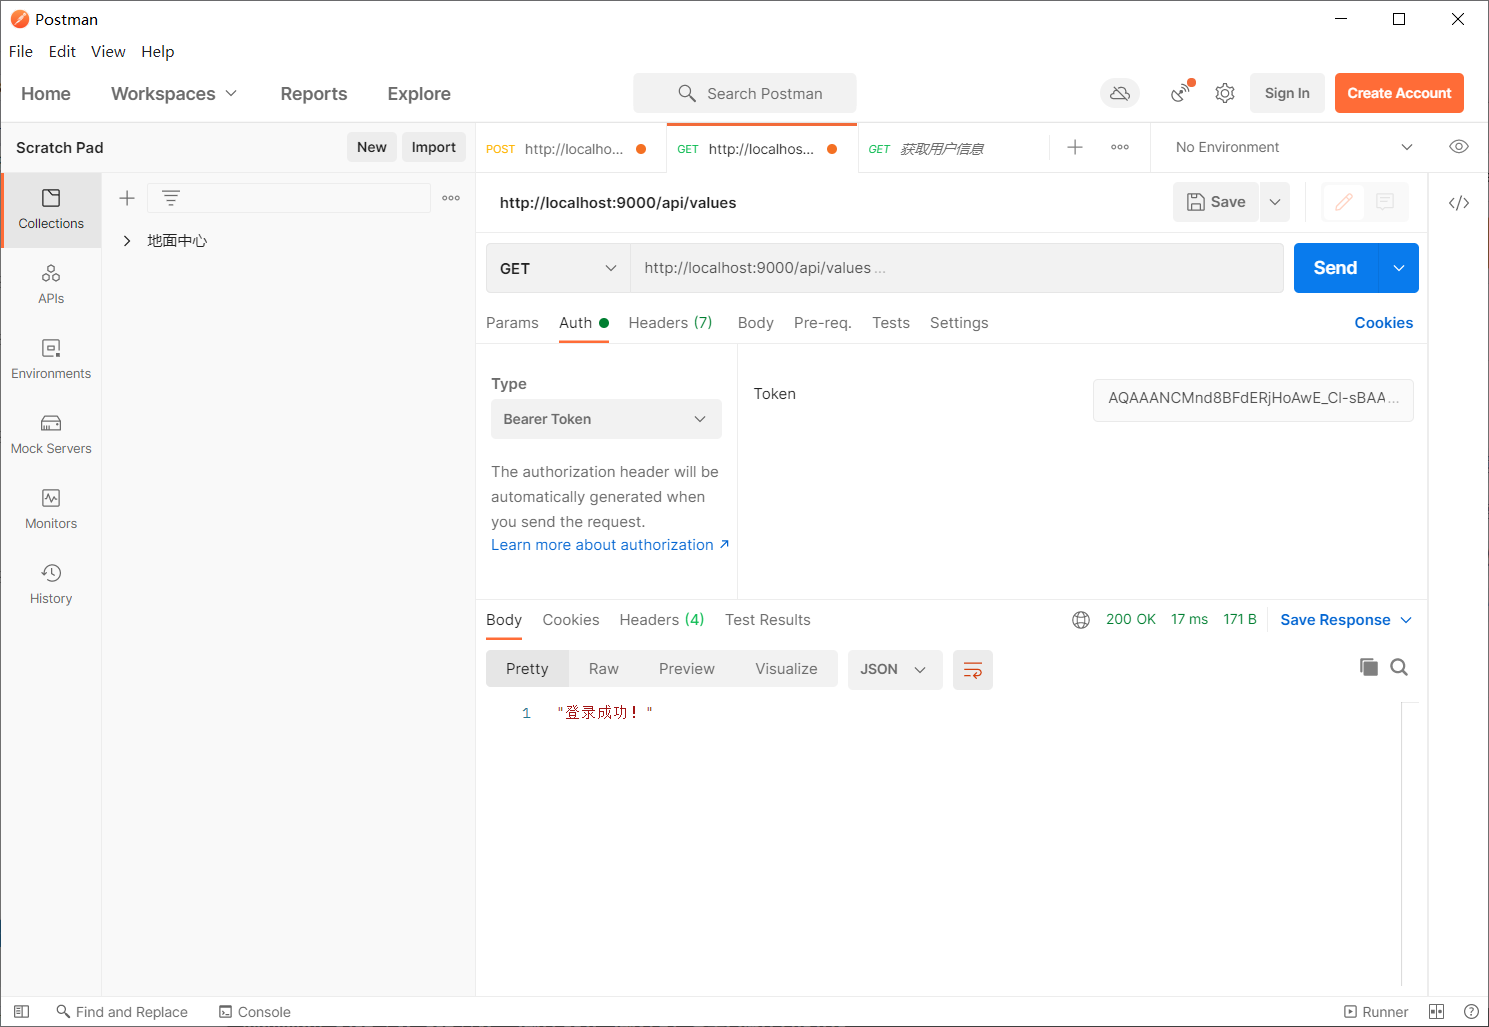Click the network globe icon near status
This screenshot has height=1027, width=1489.
[1081, 620]
